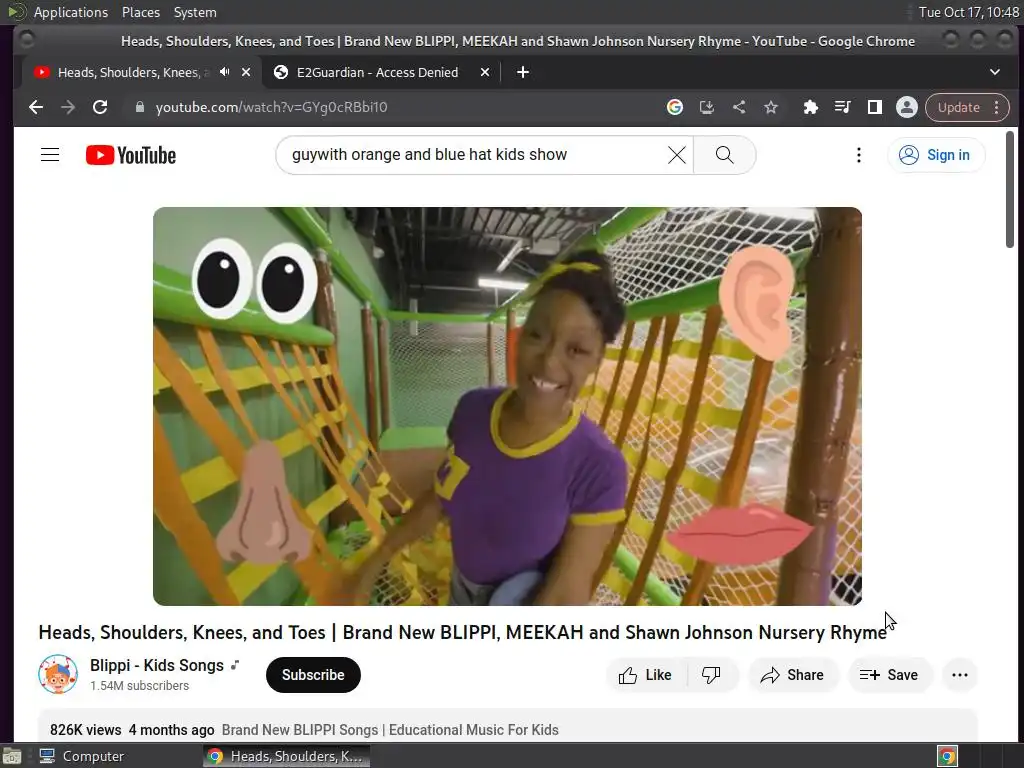Open media controls icon in toolbar
Image resolution: width=1024 pixels, height=768 pixels.
pyautogui.click(x=842, y=107)
